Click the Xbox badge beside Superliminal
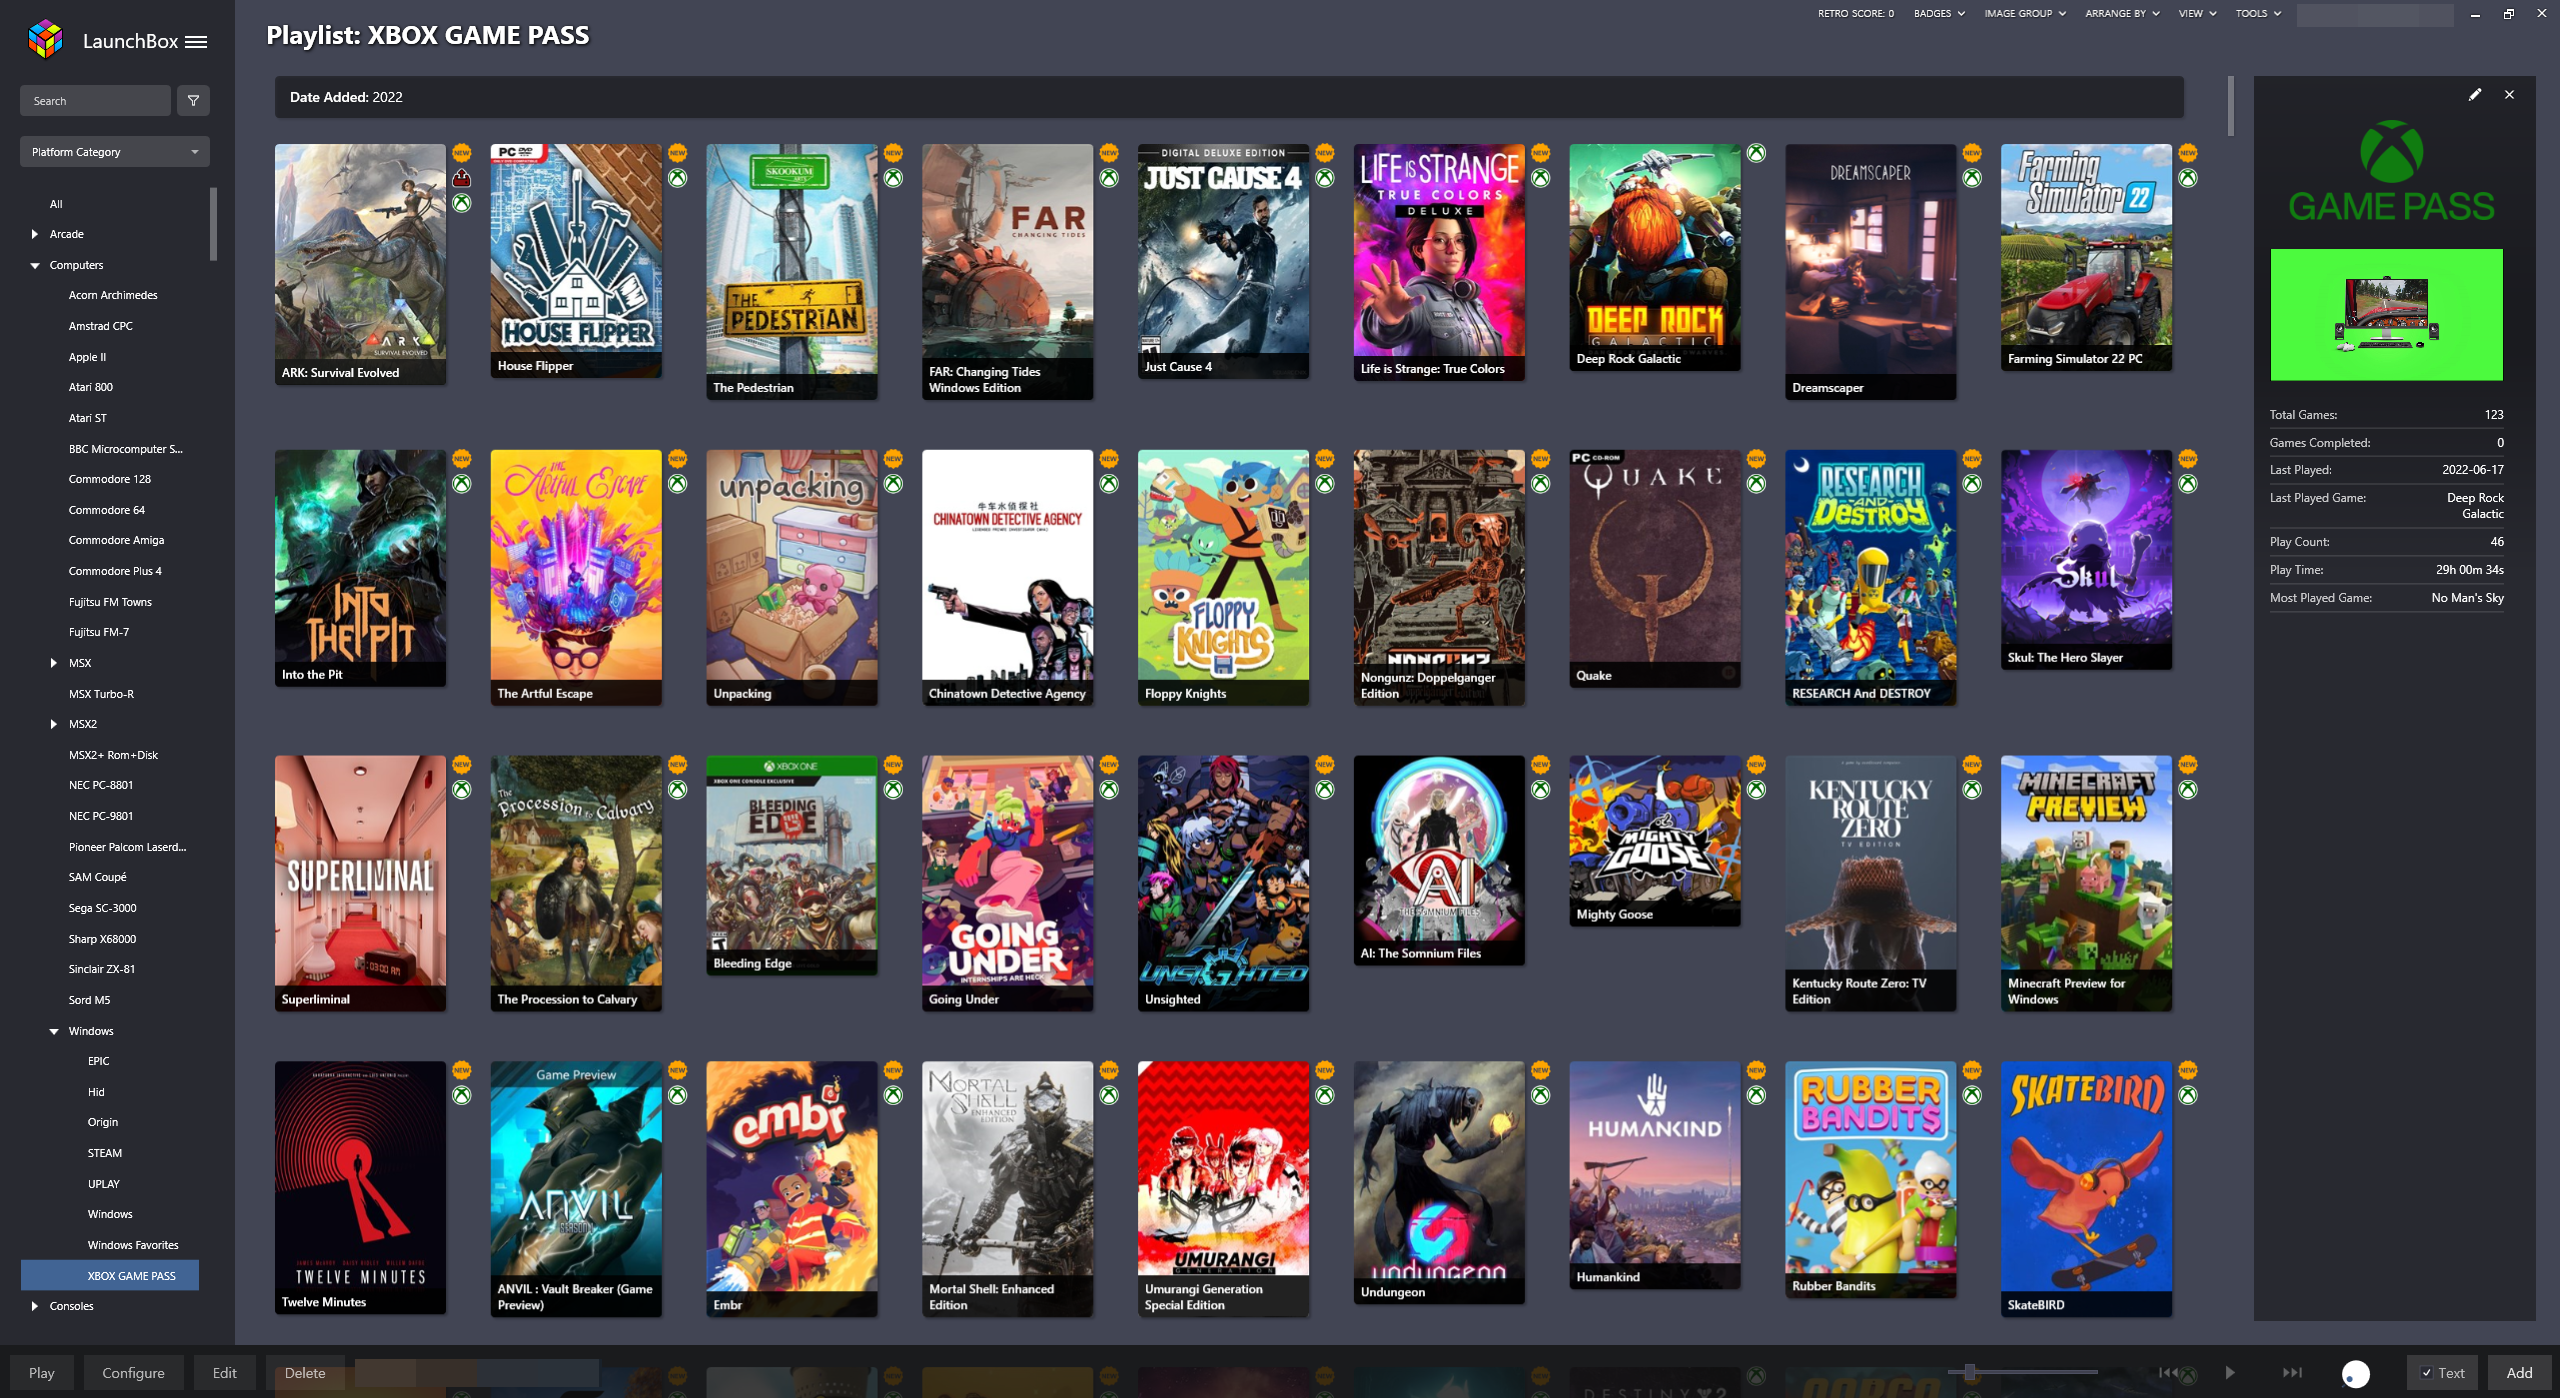The width and height of the screenshot is (2560, 1398). 462,790
